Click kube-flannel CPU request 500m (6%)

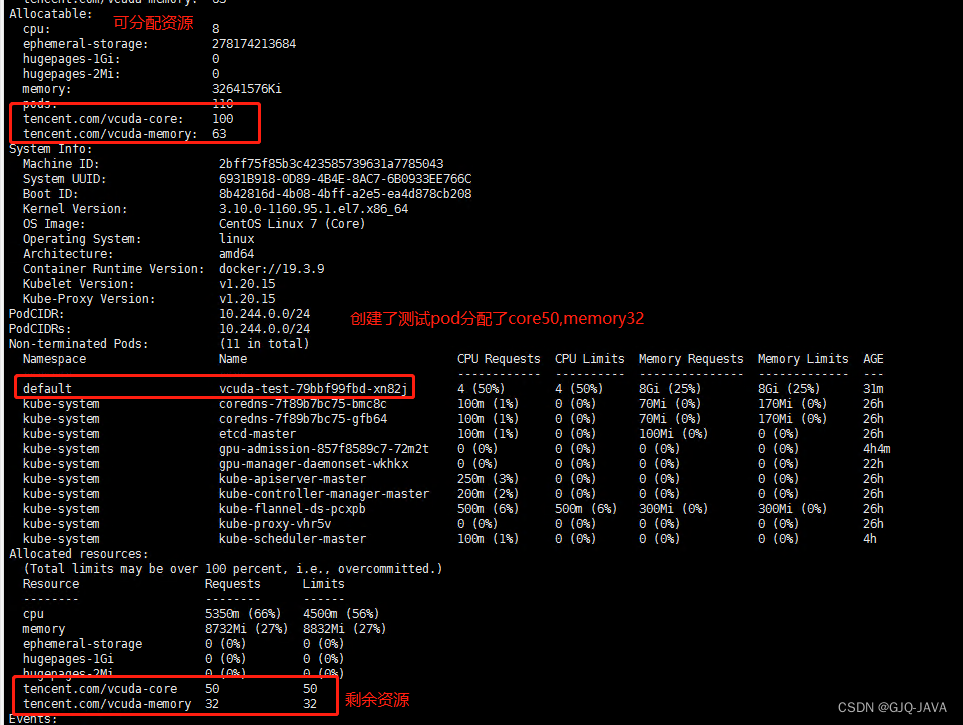pos(488,509)
